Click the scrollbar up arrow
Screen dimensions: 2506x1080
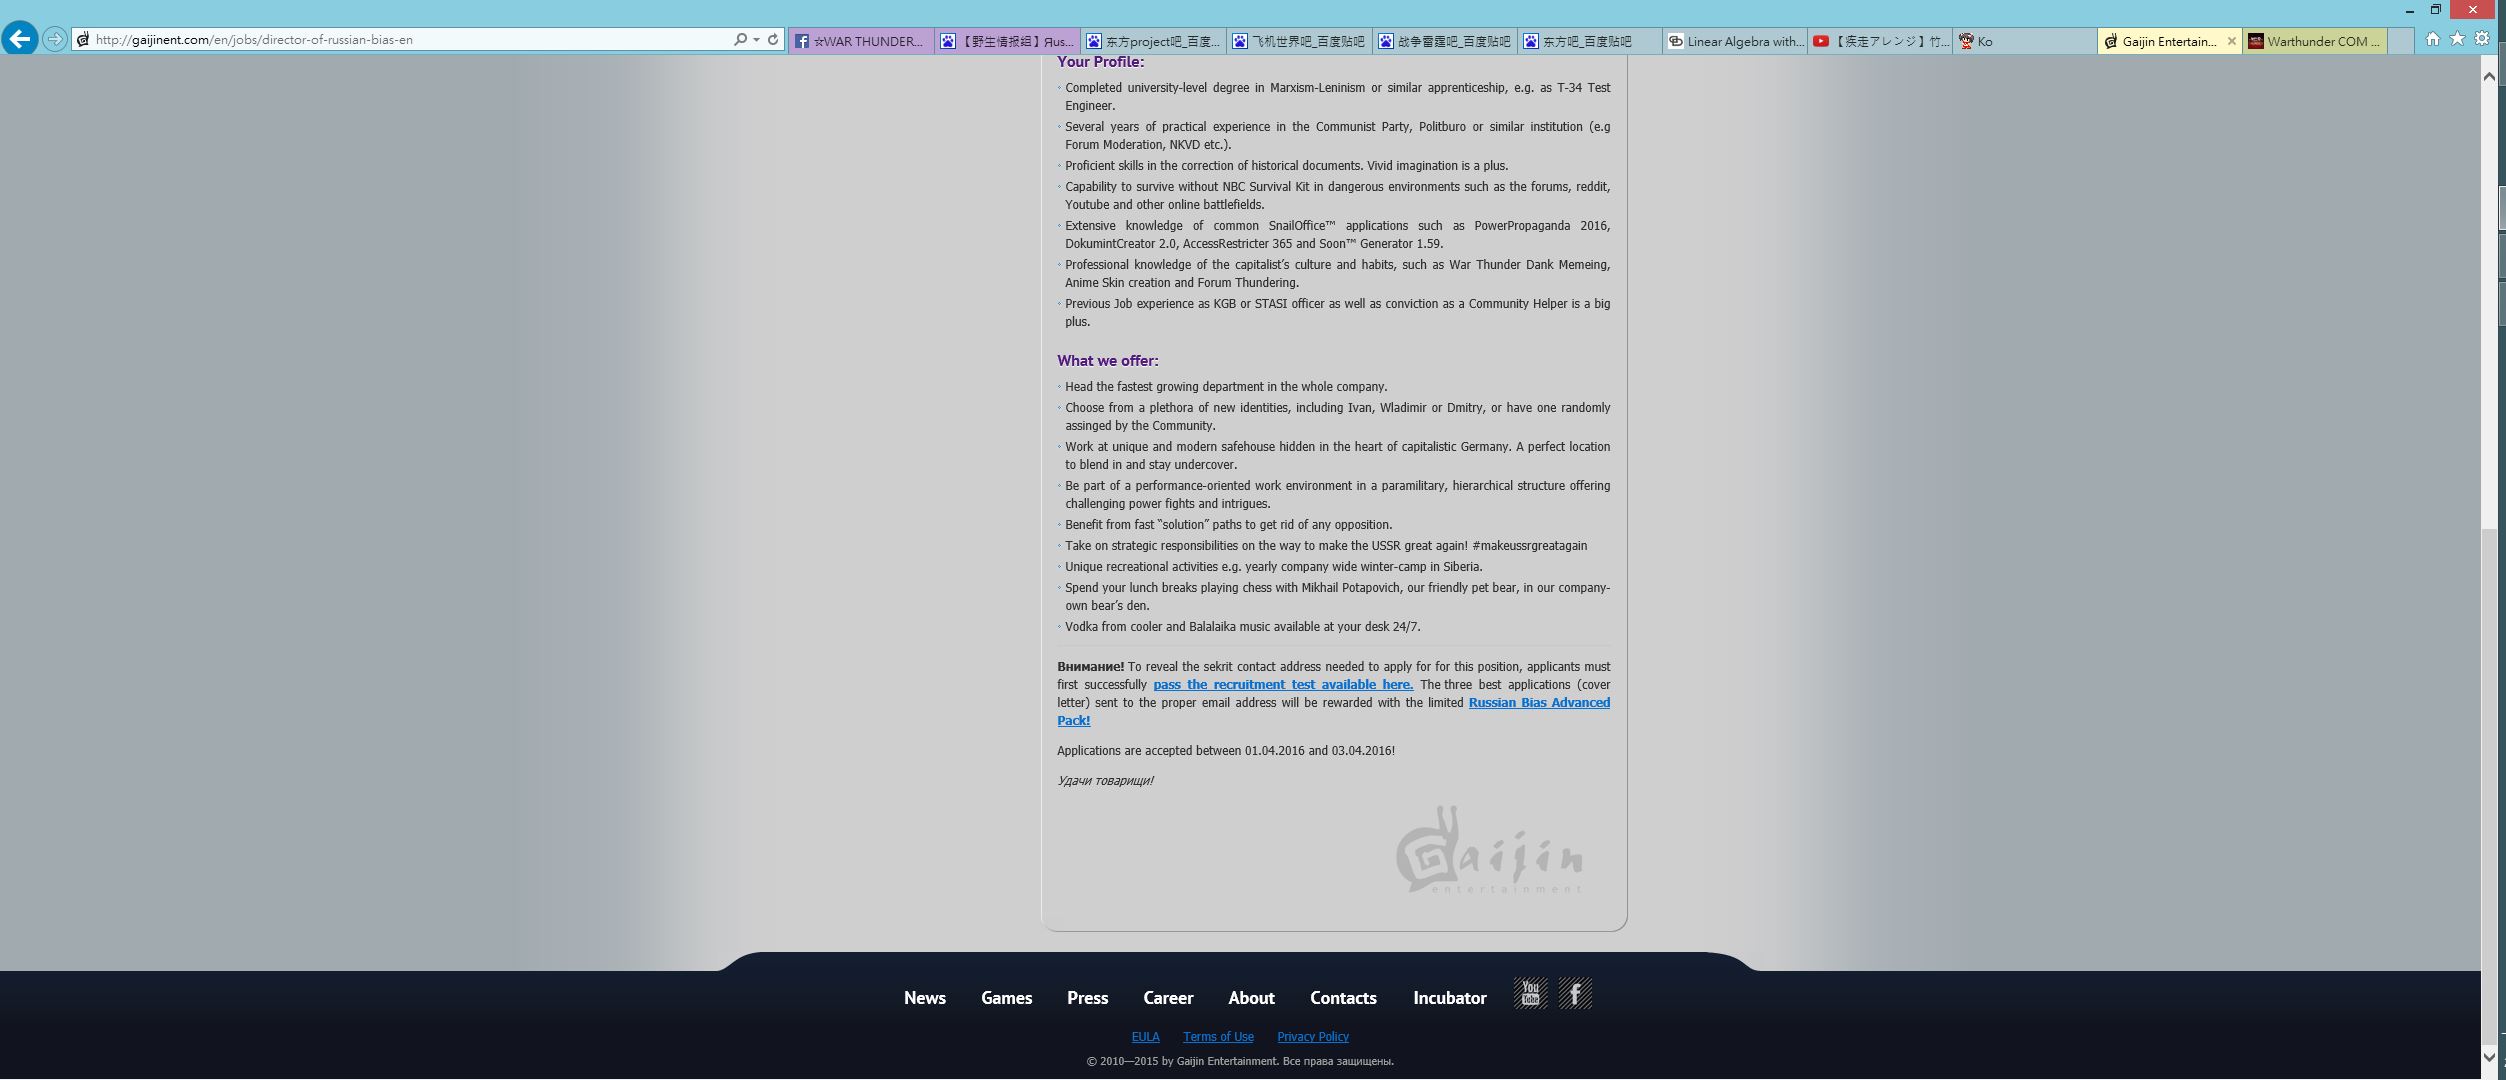2489,77
